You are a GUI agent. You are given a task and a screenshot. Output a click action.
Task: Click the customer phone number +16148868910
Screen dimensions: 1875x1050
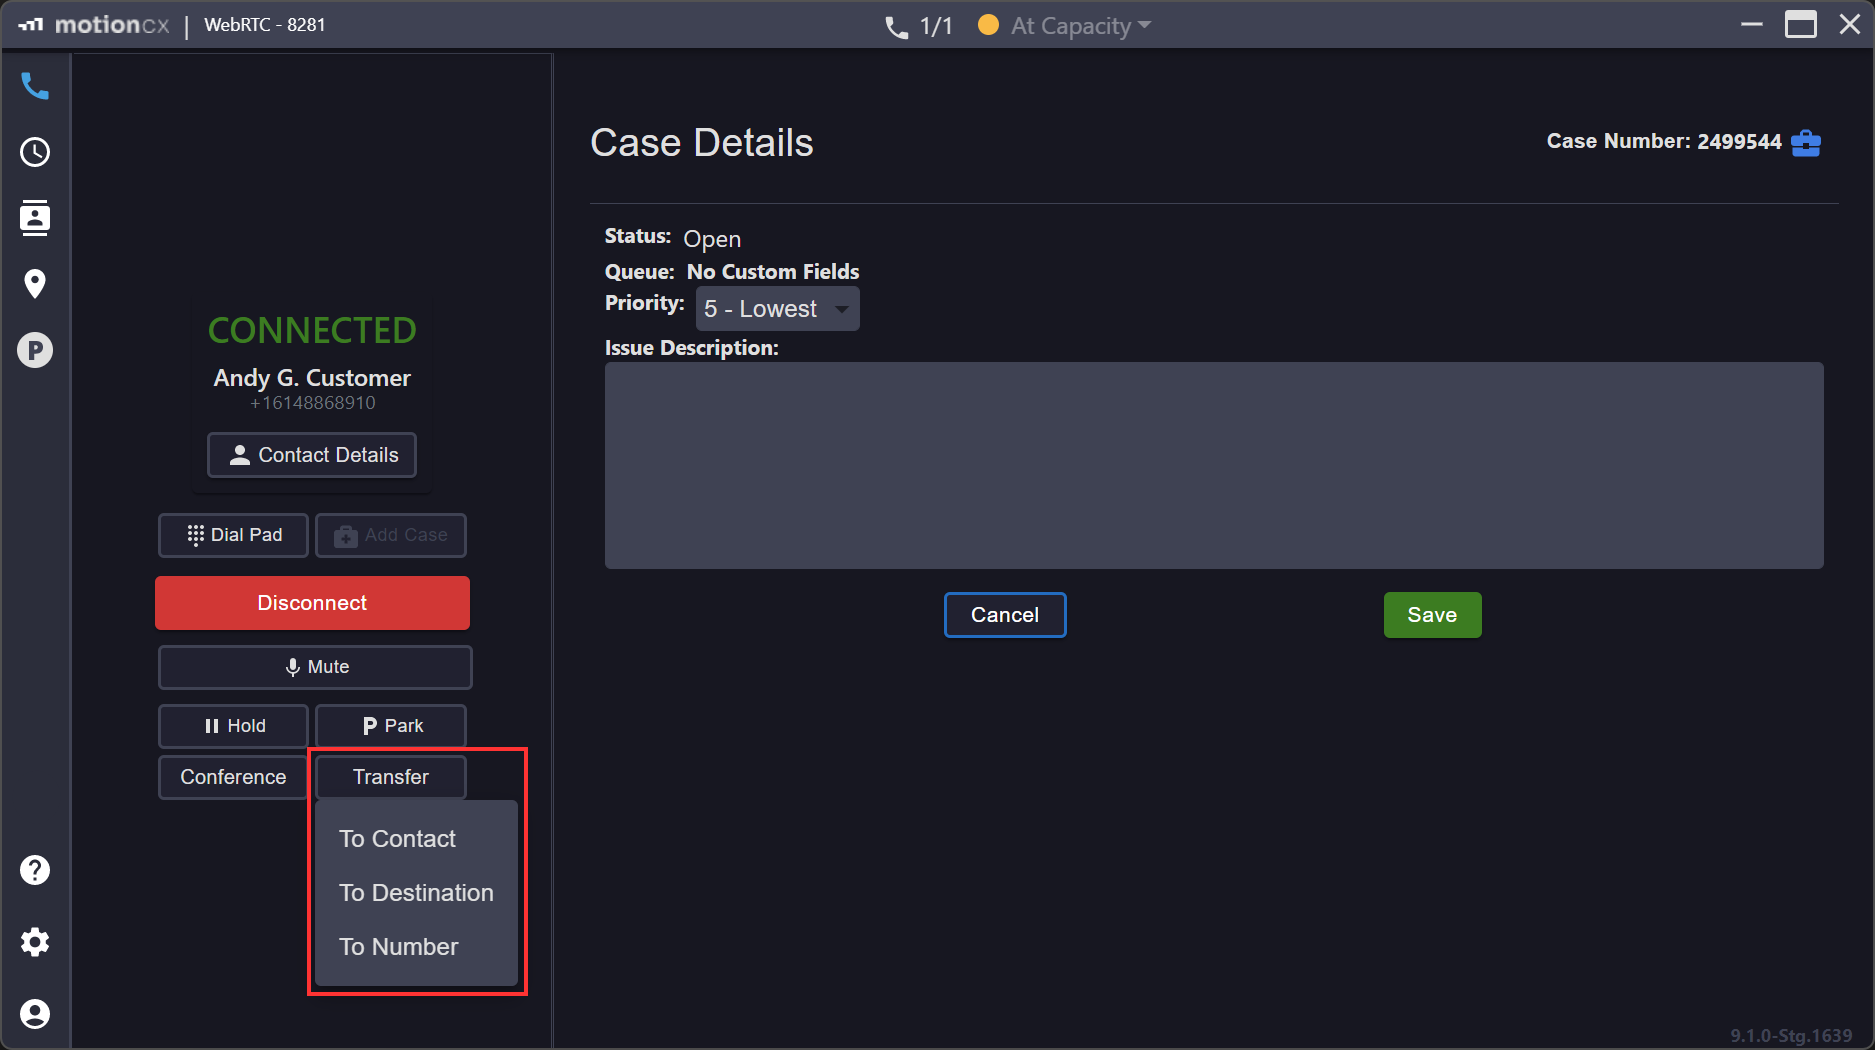[x=313, y=403]
